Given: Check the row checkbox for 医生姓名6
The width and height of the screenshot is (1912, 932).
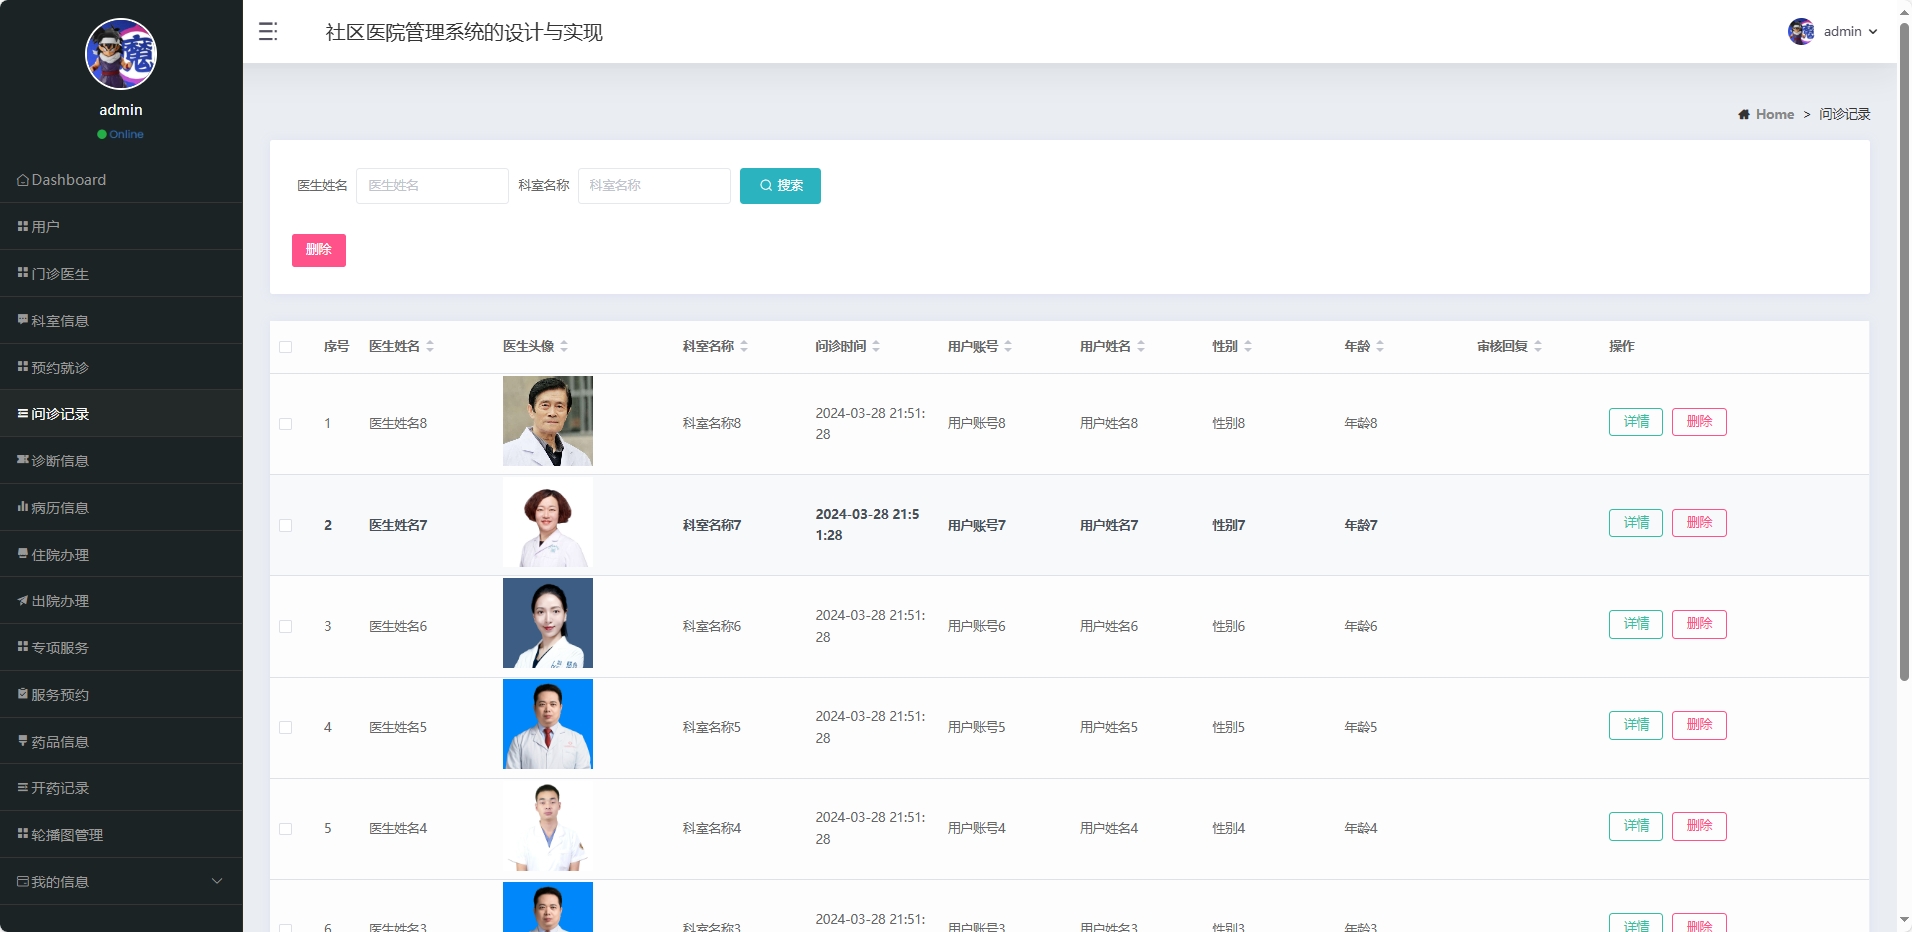Looking at the screenshot, I should [286, 627].
